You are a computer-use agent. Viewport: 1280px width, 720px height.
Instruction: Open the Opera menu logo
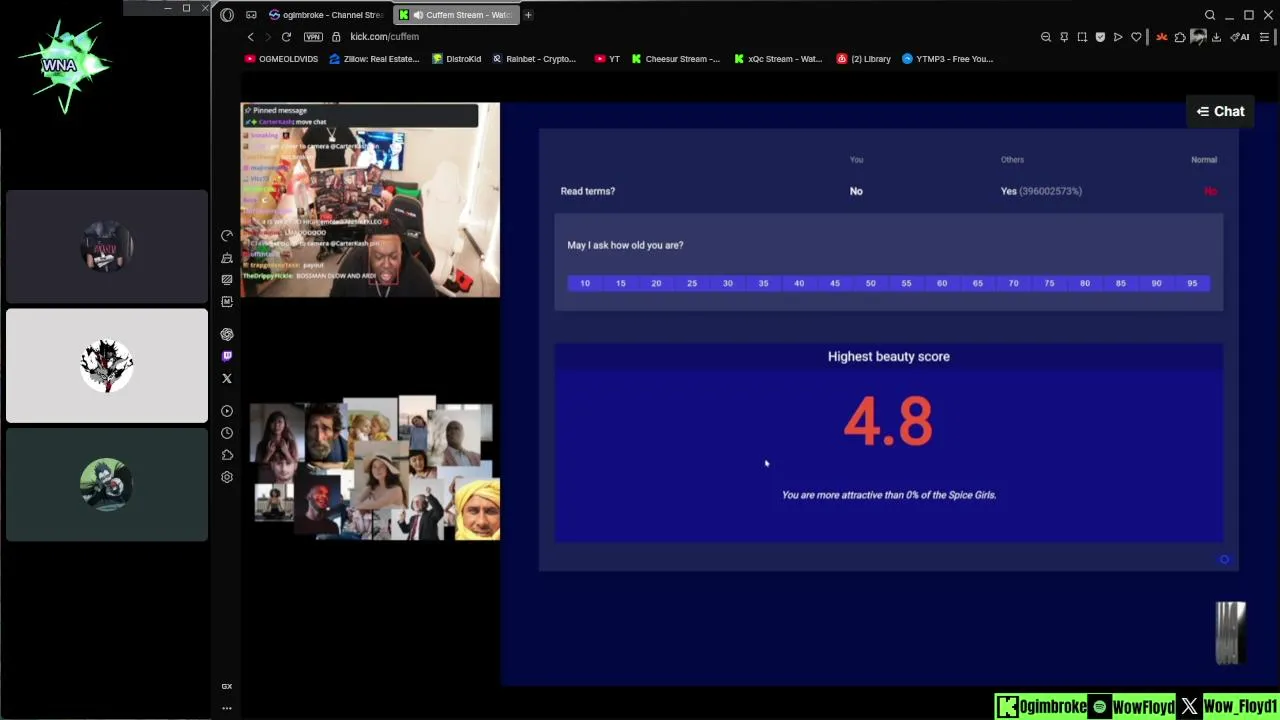227,15
